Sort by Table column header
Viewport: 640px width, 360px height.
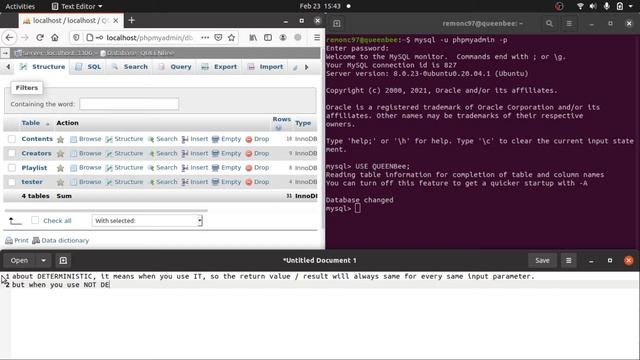point(31,123)
